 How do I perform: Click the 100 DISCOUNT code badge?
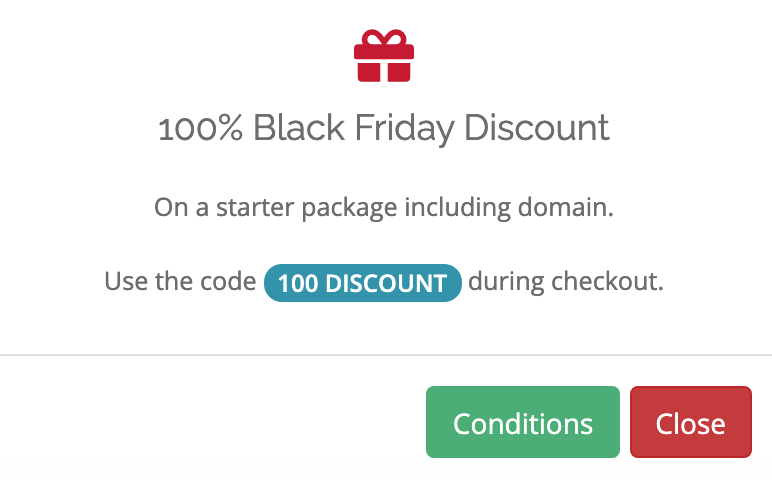click(363, 283)
